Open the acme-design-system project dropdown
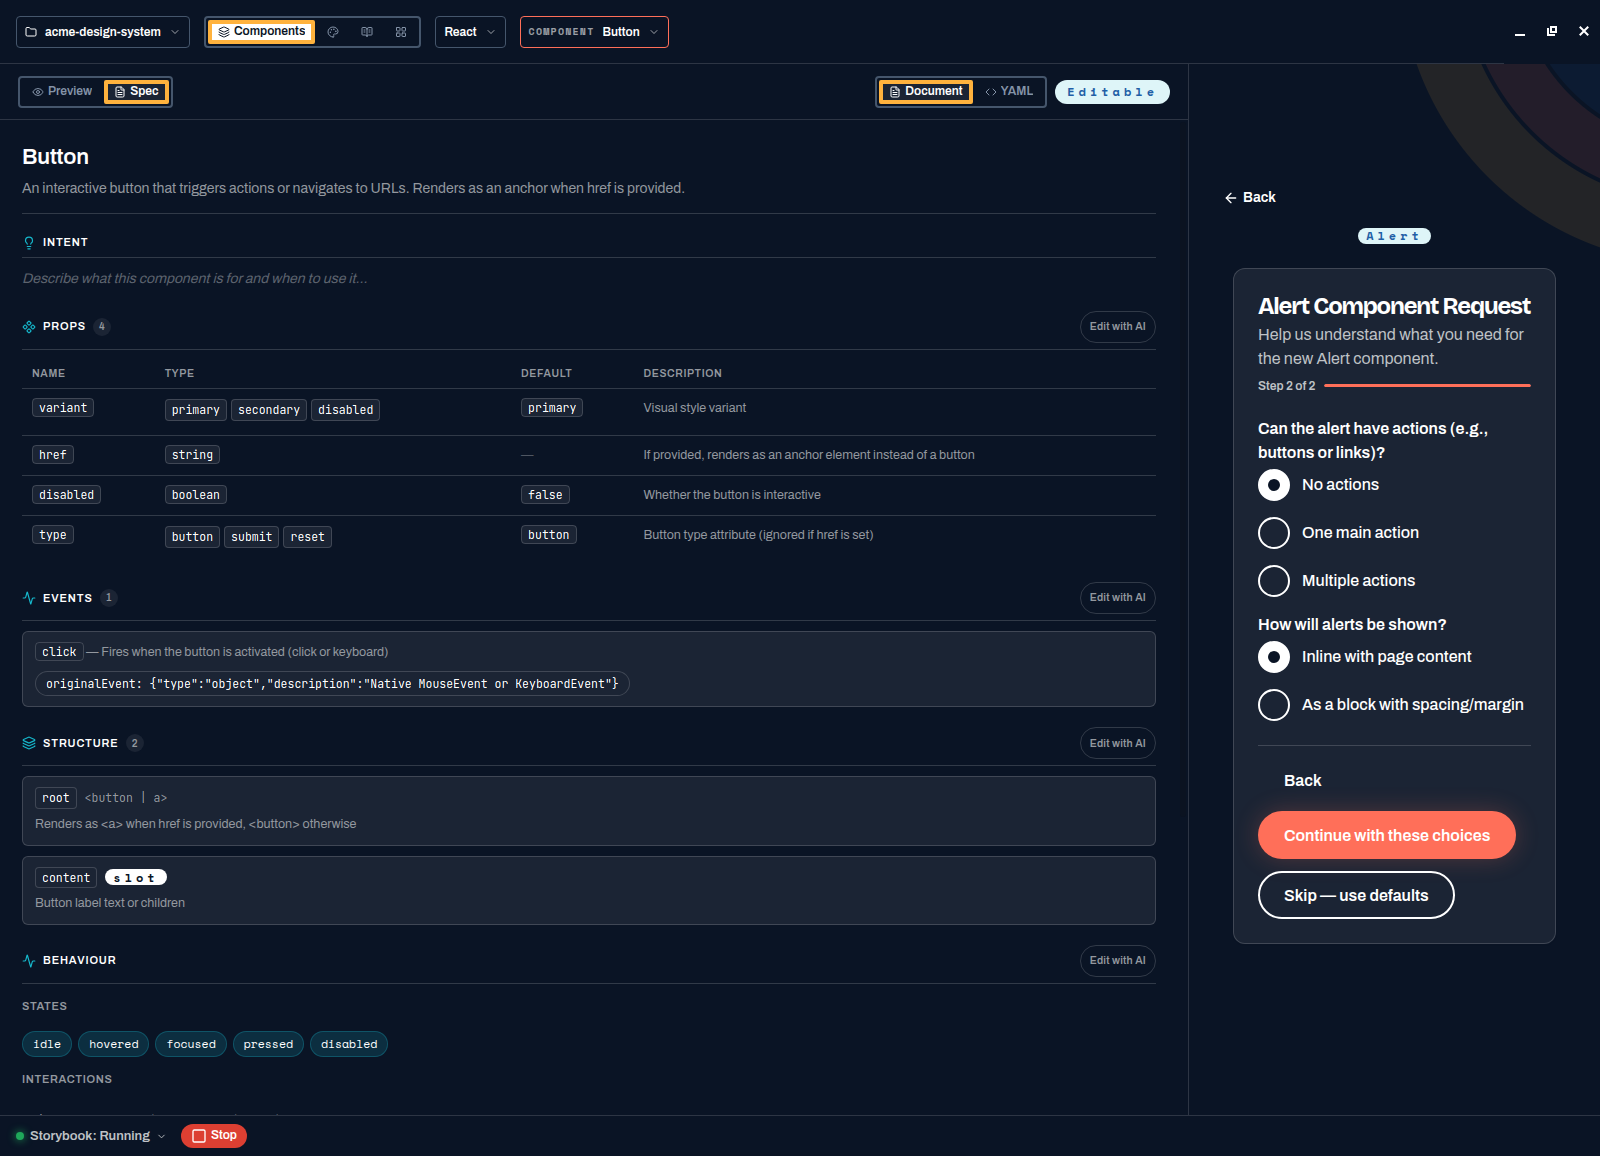1600x1156 pixels. click(x=103, y=32)
